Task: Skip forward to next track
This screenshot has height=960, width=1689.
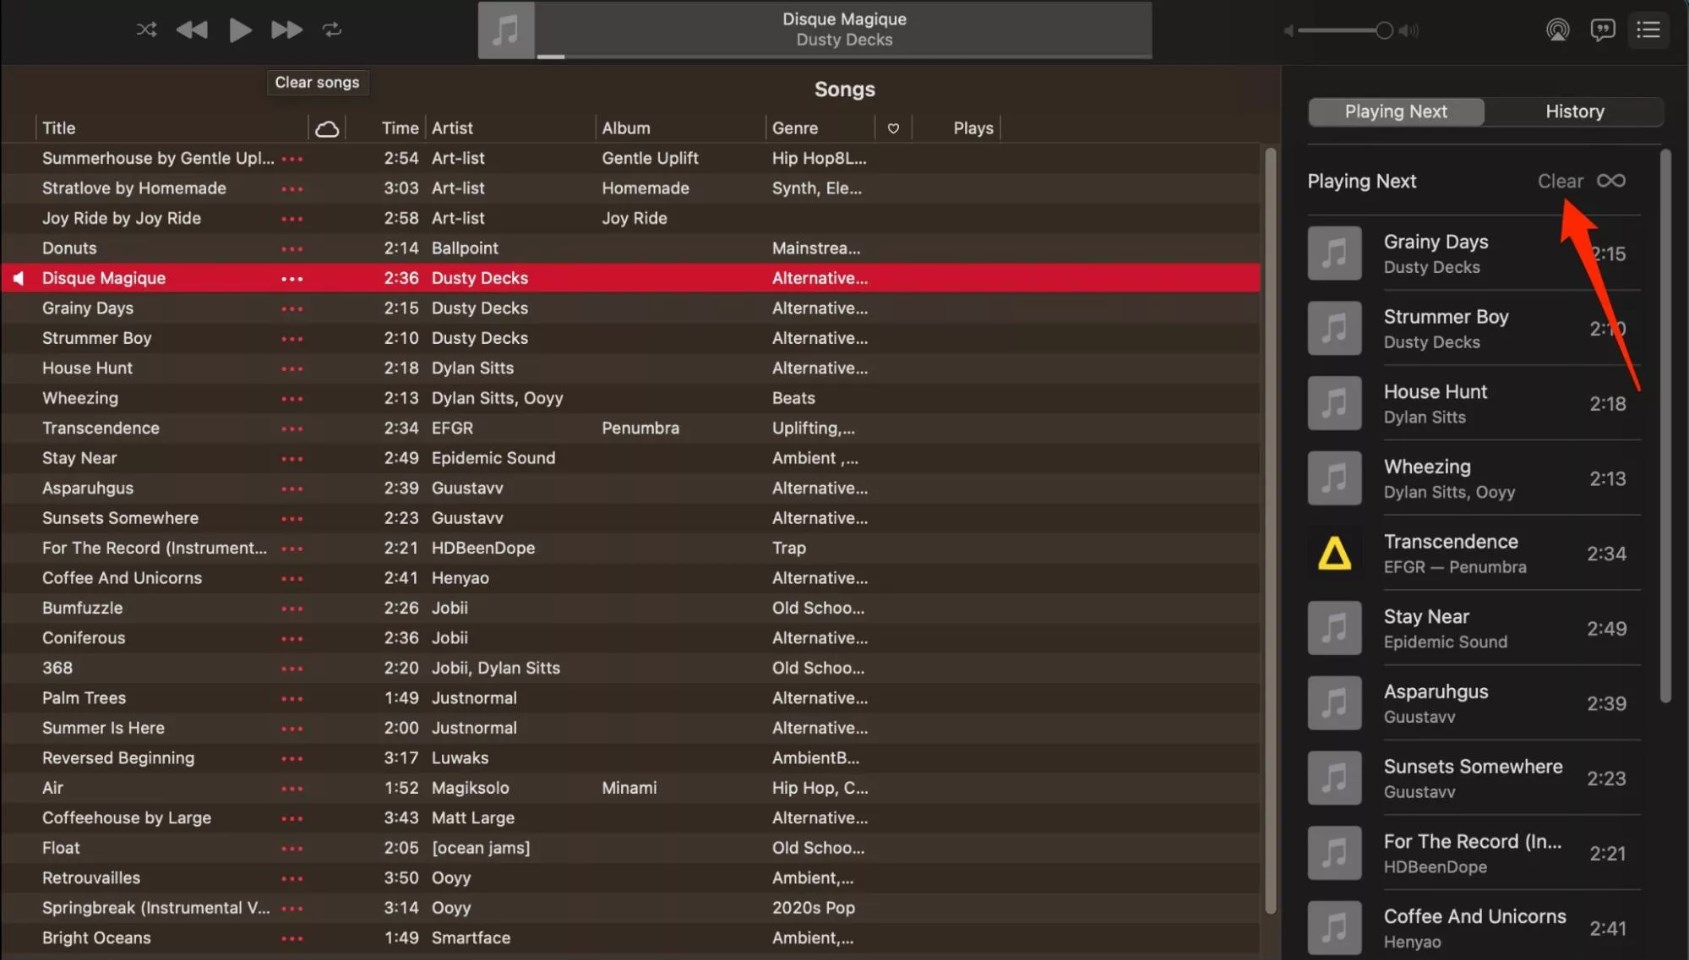Action: click(x=286, y=30)
